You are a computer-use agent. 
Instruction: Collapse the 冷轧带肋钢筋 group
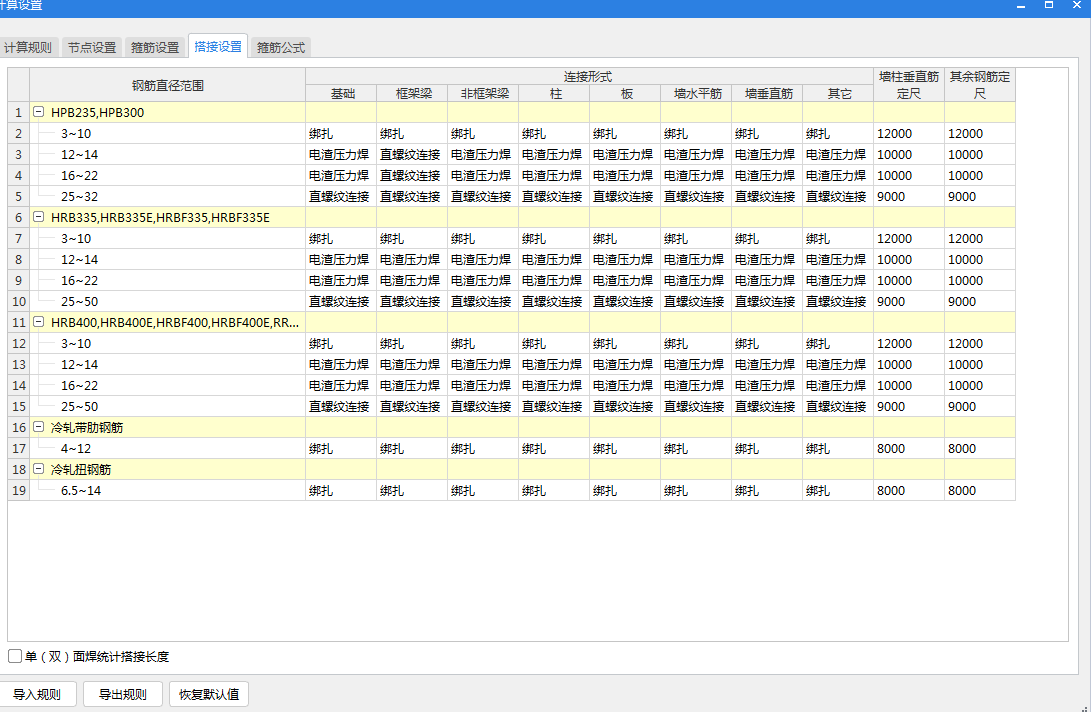pos(39,427)
